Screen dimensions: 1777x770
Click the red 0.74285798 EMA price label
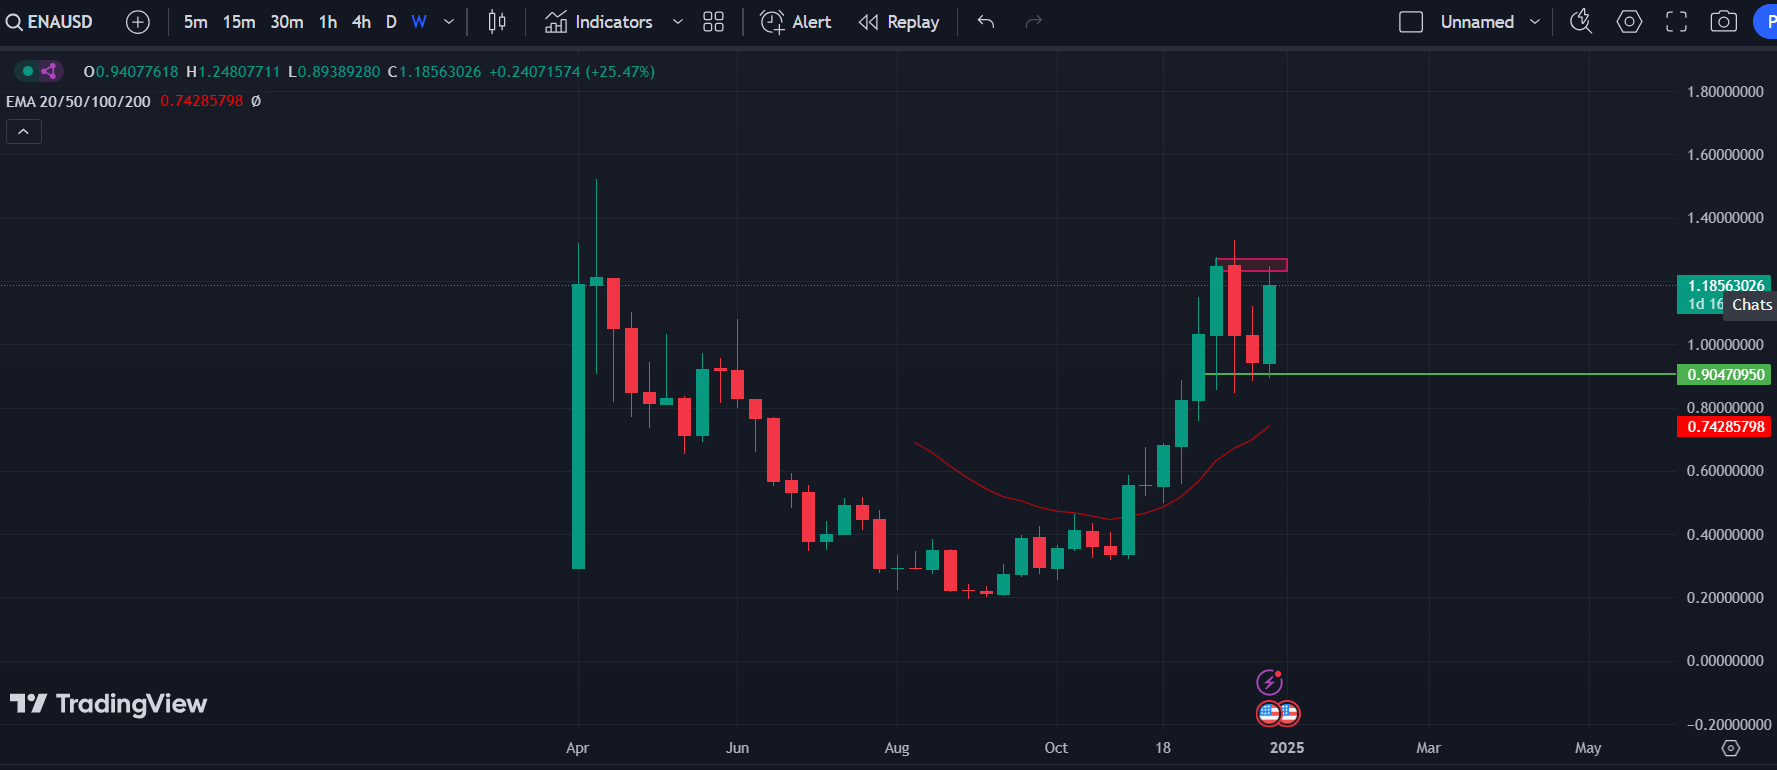tap(1724, 427)
